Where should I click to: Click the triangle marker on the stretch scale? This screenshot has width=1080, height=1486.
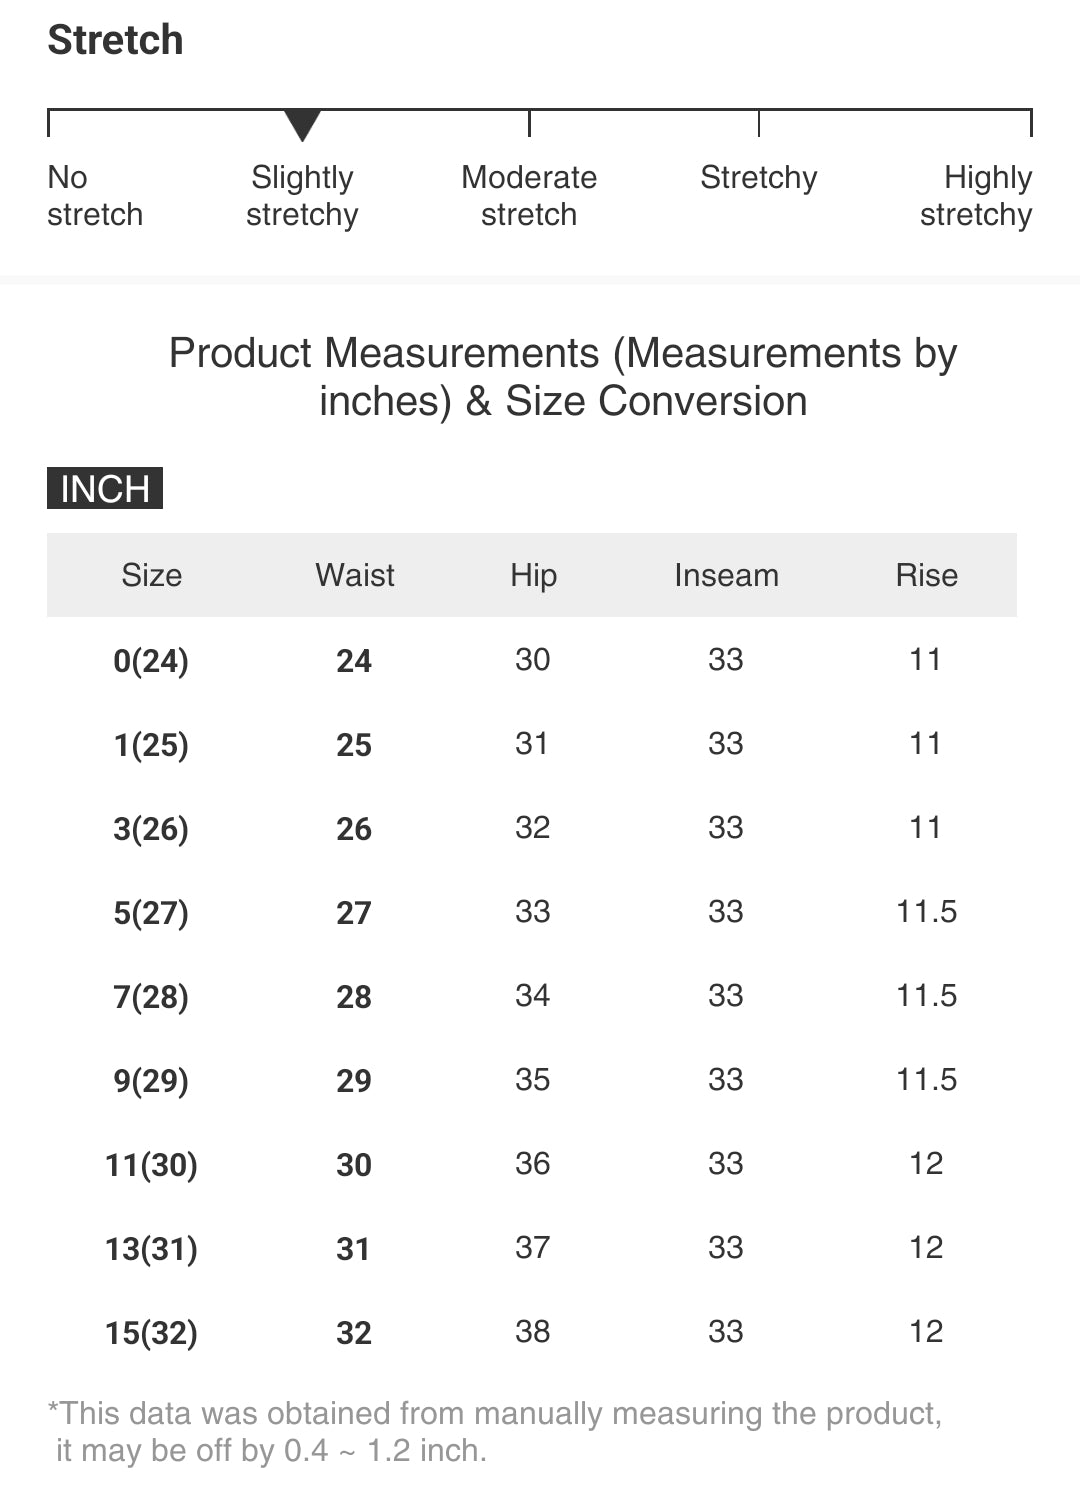coord(302,125)
